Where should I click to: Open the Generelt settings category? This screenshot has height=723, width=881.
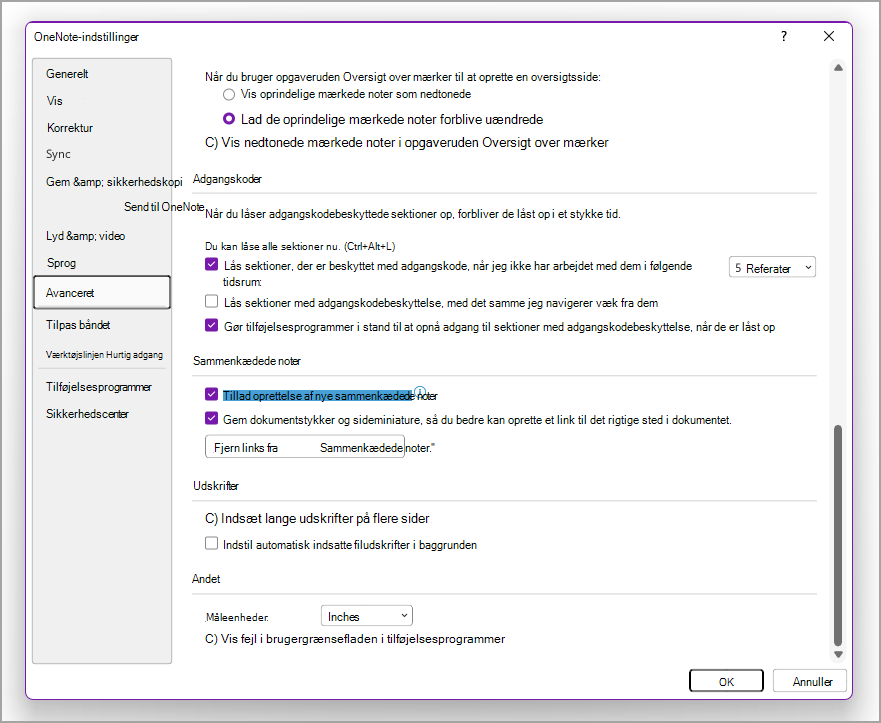(x=67, y=74)
